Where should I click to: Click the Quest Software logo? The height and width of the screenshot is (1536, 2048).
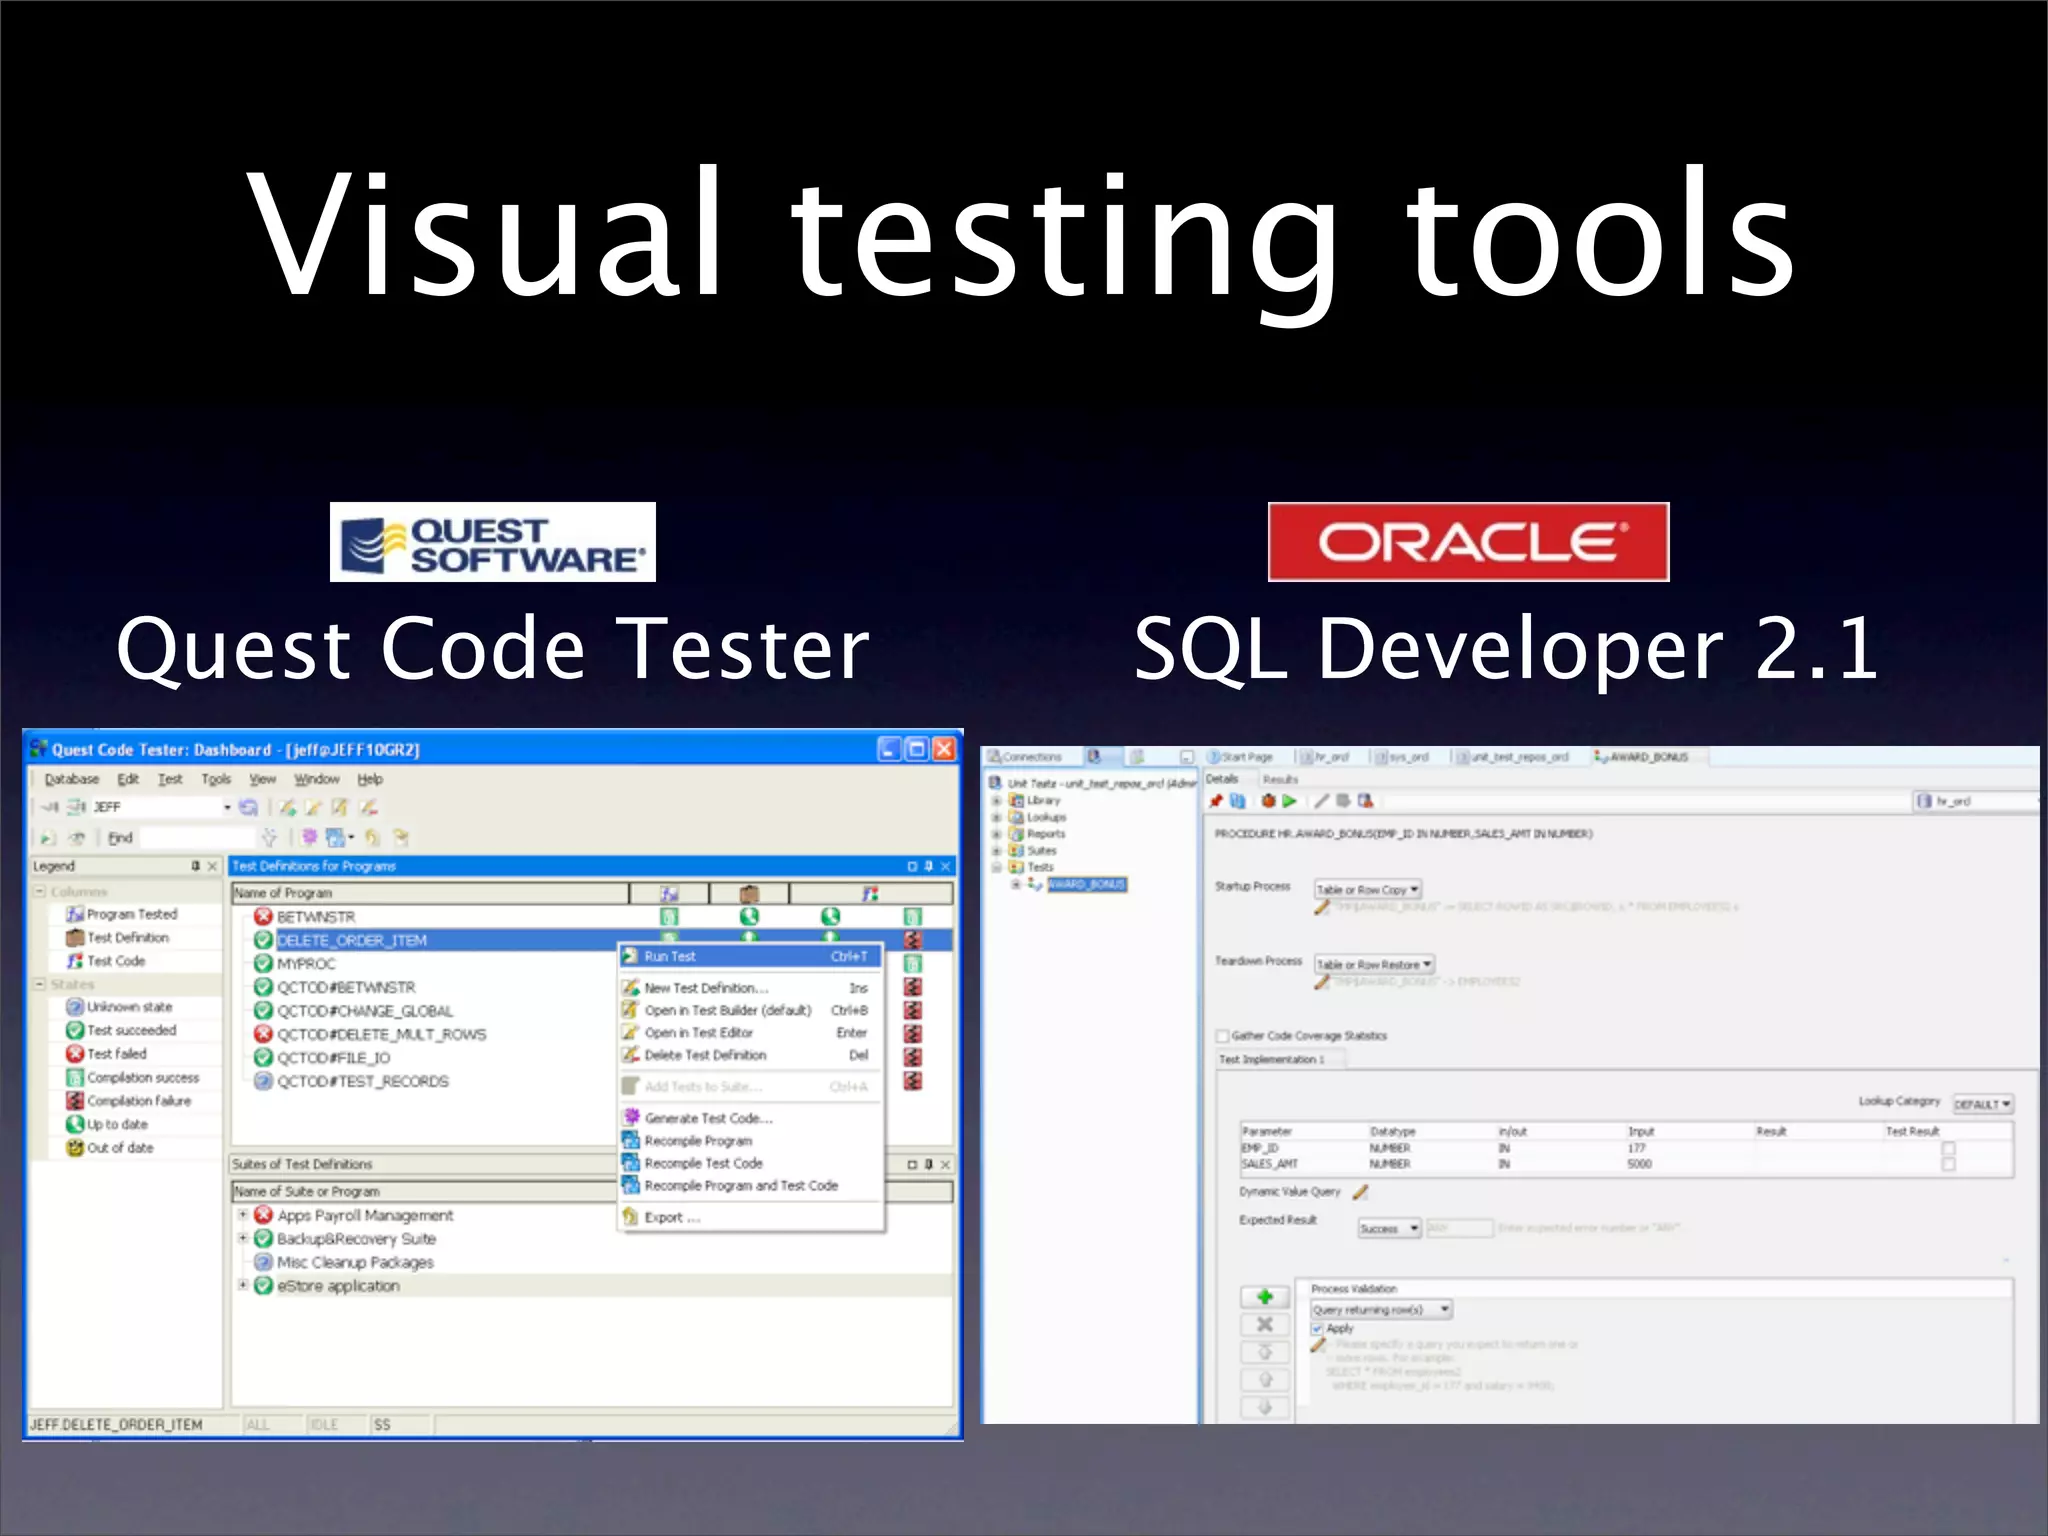point(493,542)
